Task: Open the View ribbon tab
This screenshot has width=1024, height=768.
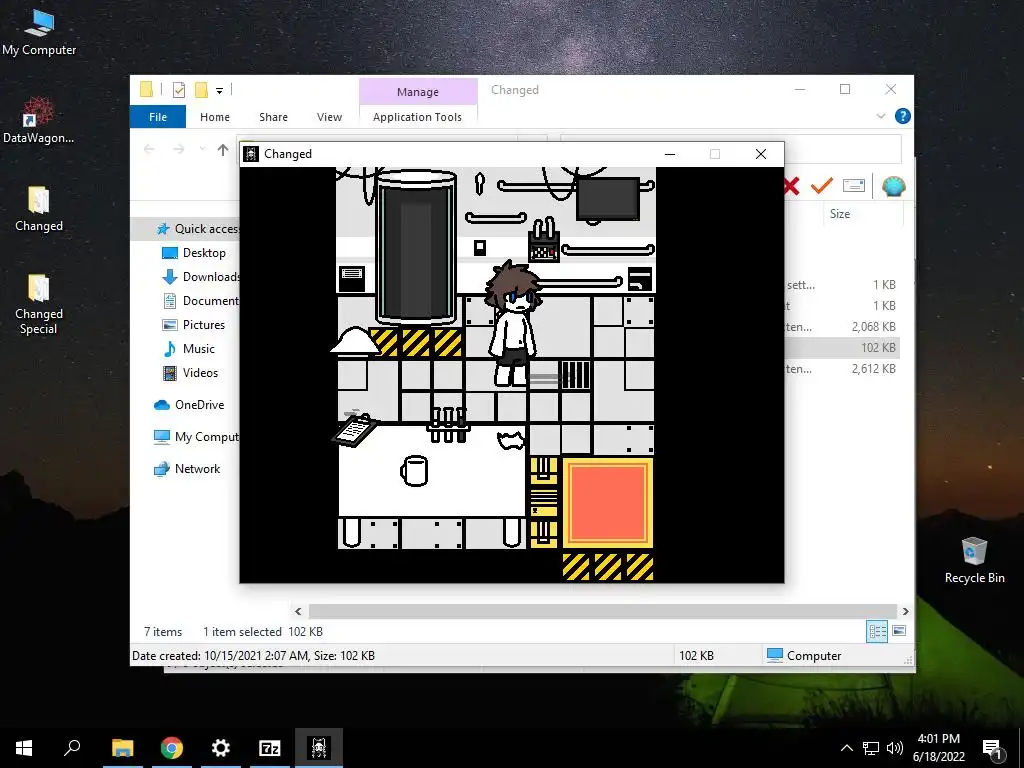Action: coord(329,117)
